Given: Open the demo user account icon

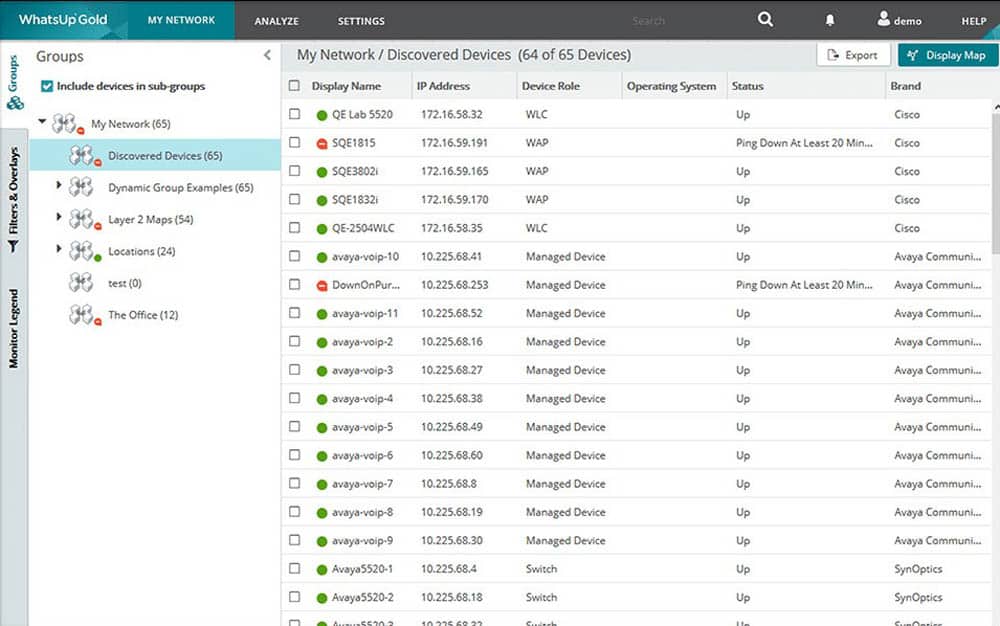Looking at the screenshot, I should 883,18.
